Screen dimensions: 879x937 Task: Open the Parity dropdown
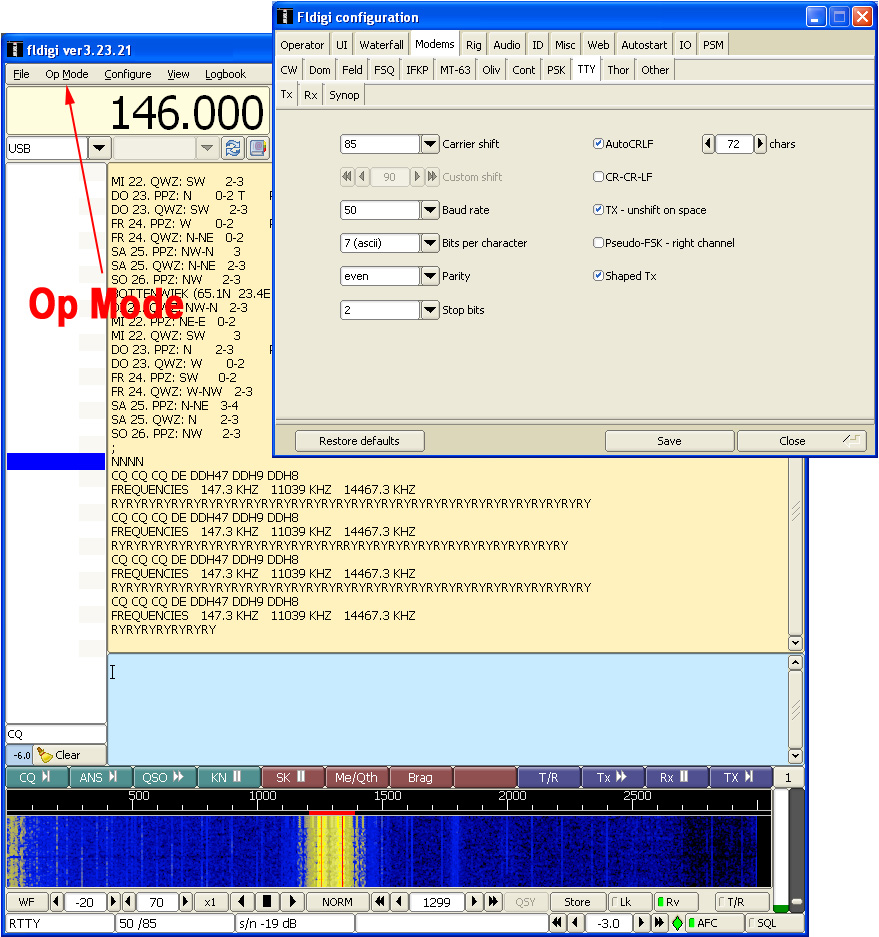pyautogui.click(x=430, y=275)
